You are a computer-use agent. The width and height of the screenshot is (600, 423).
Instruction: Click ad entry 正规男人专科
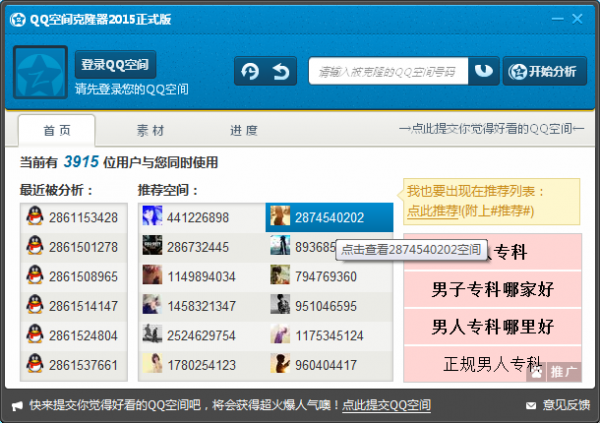coord(492,364)
